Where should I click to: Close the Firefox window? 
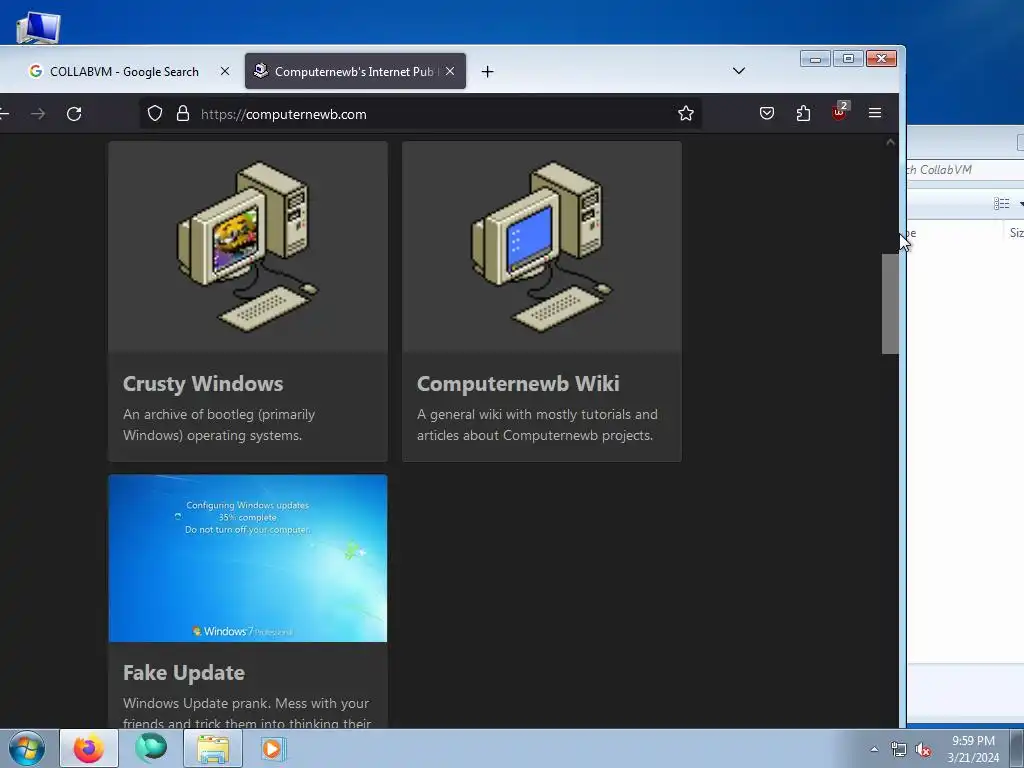pyautogui.click(x=881, y=59)
